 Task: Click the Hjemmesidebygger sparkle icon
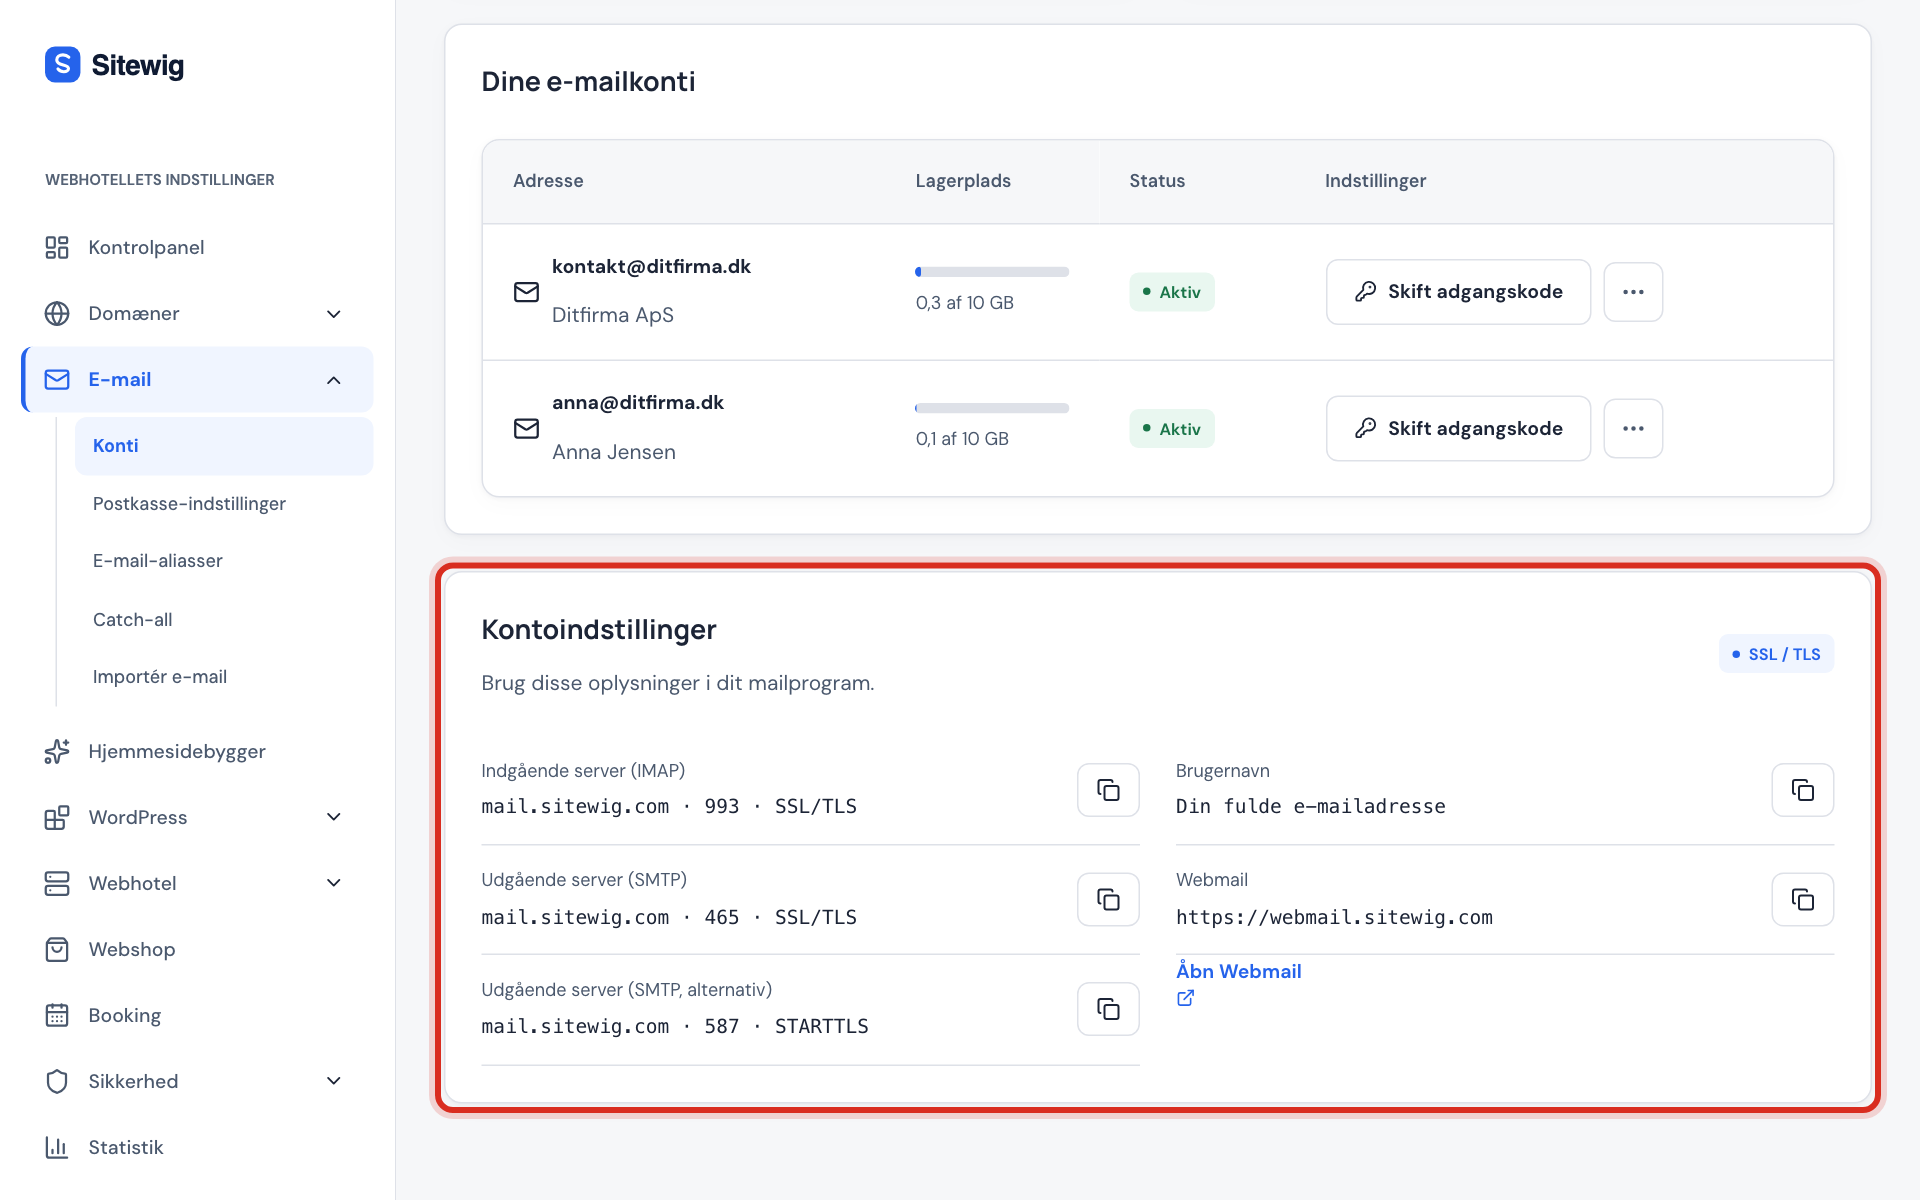(57, 751)
